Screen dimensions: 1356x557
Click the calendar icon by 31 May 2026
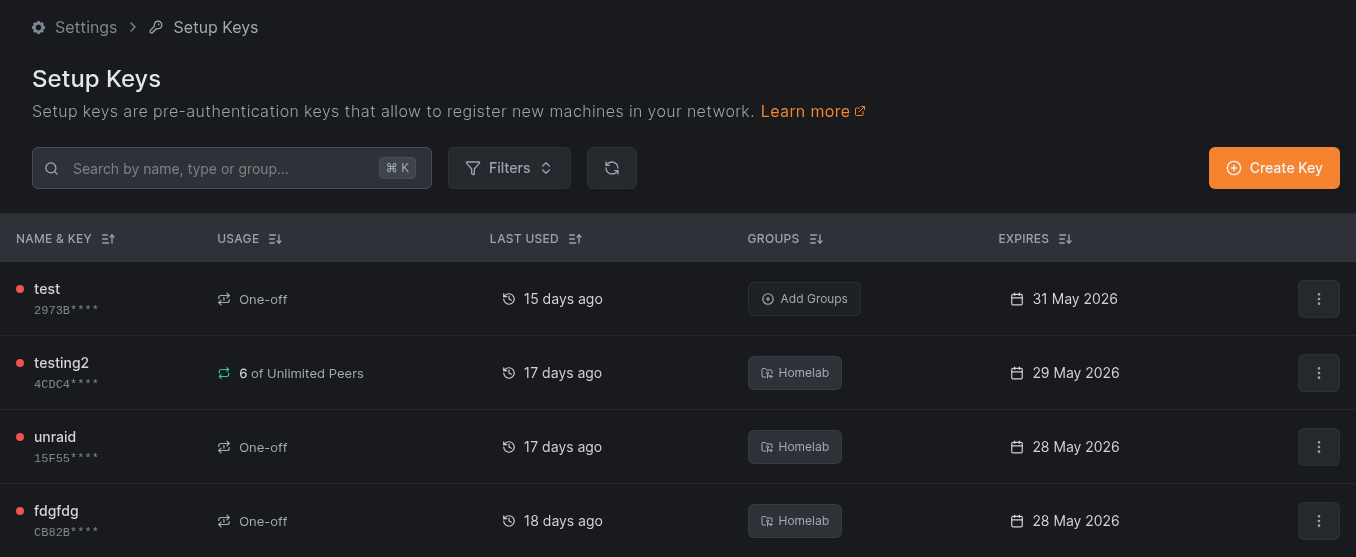coord(1017,299)
